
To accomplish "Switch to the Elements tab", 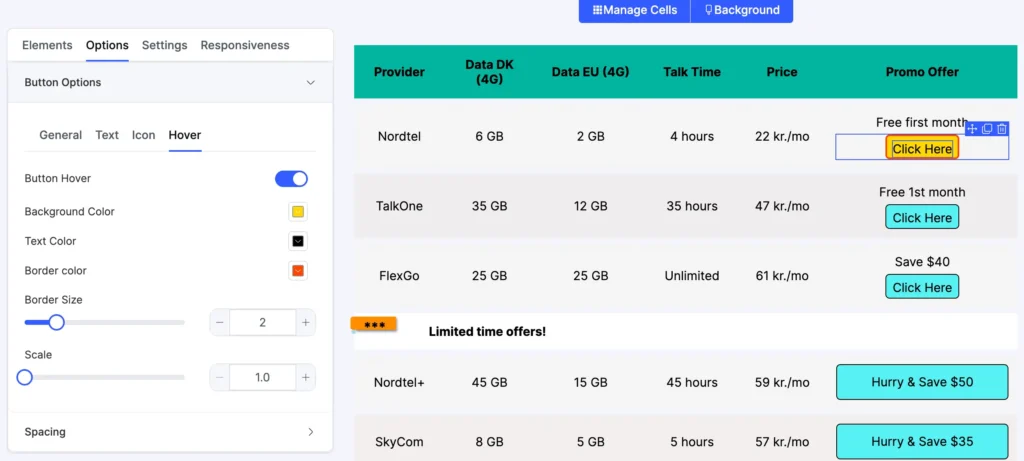I will pos(47,45).
